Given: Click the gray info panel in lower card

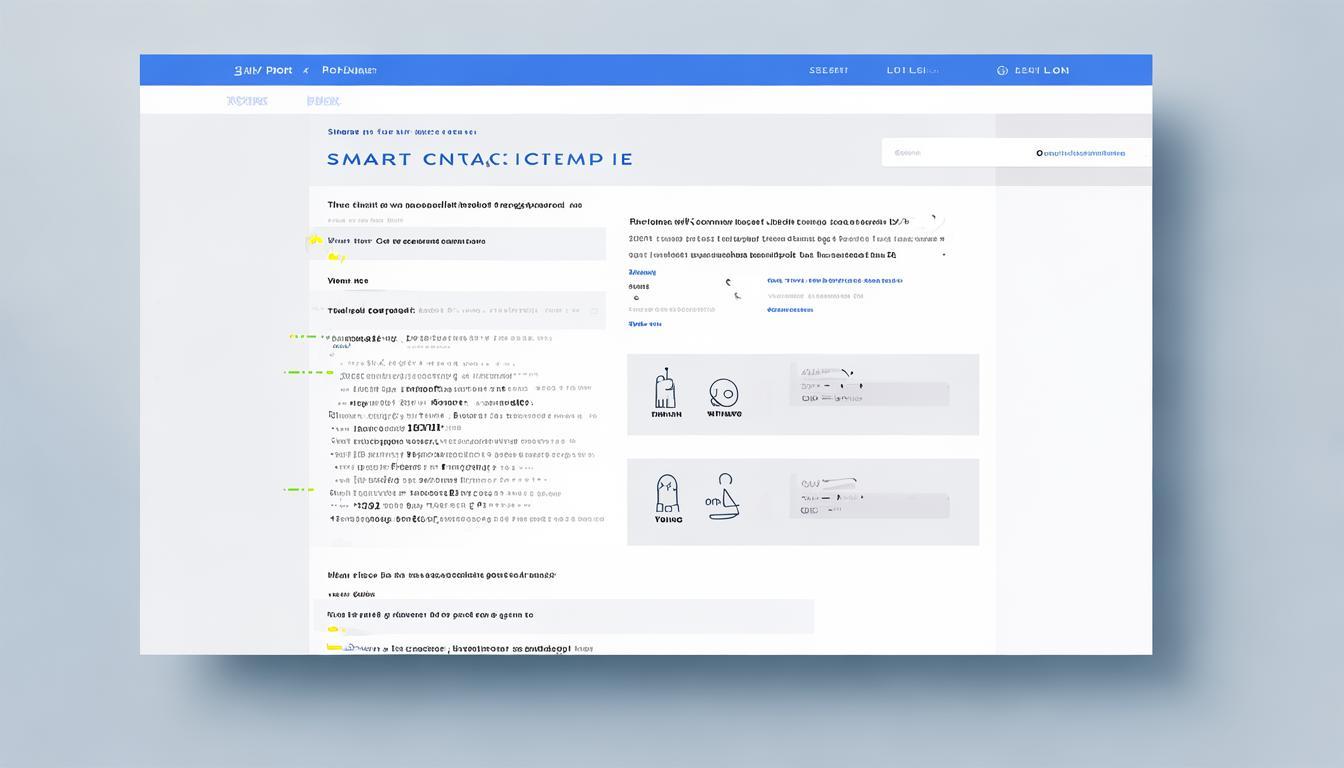Looking at the screenshot, I should click(x=869, y=497).
